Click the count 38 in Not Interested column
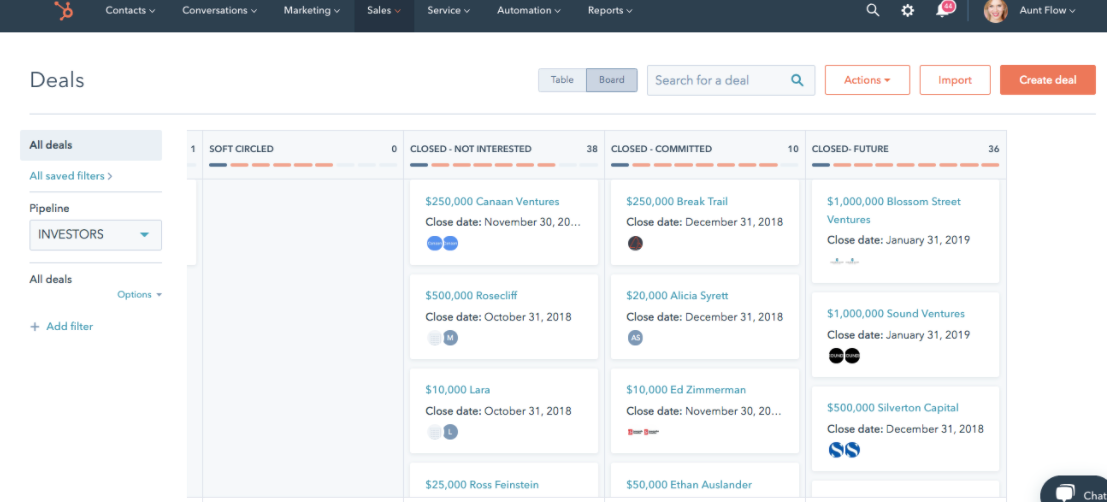This screenshot has width=1108, height=502. click(x=591, y=149)
